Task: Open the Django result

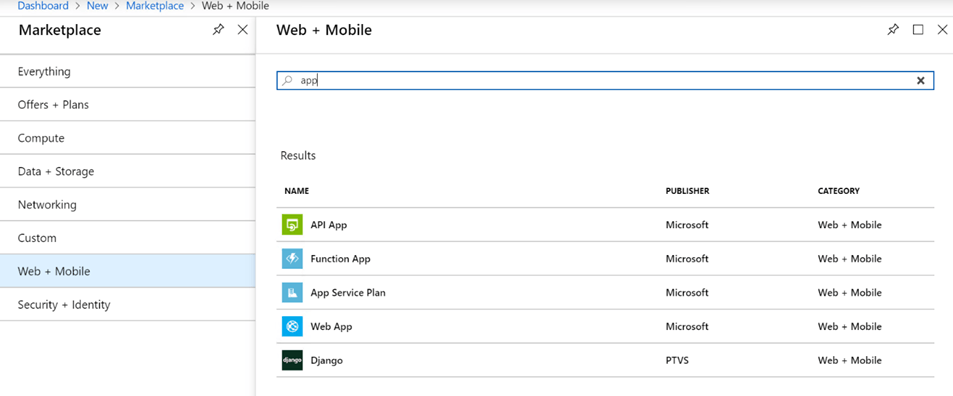Action: (605, 360)
